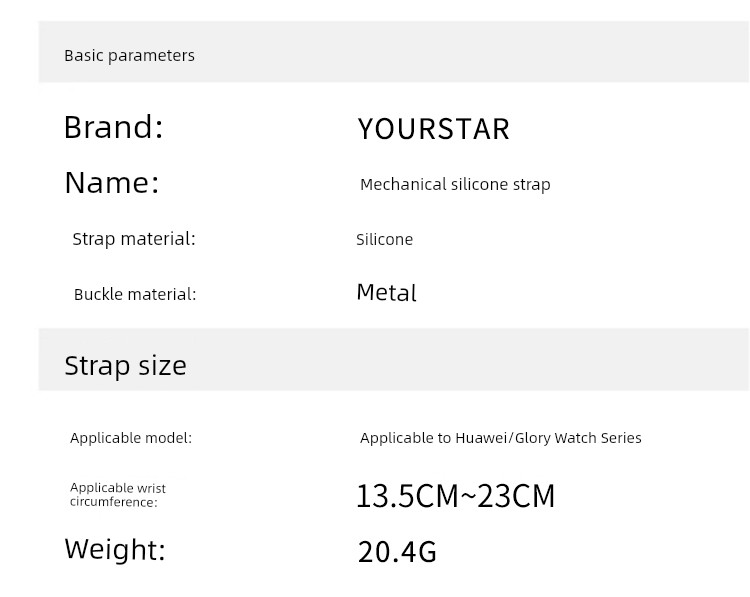The image size is (750, 597).
Task: Click the 13.5CM~23CM value
Action: click(456, 496)
